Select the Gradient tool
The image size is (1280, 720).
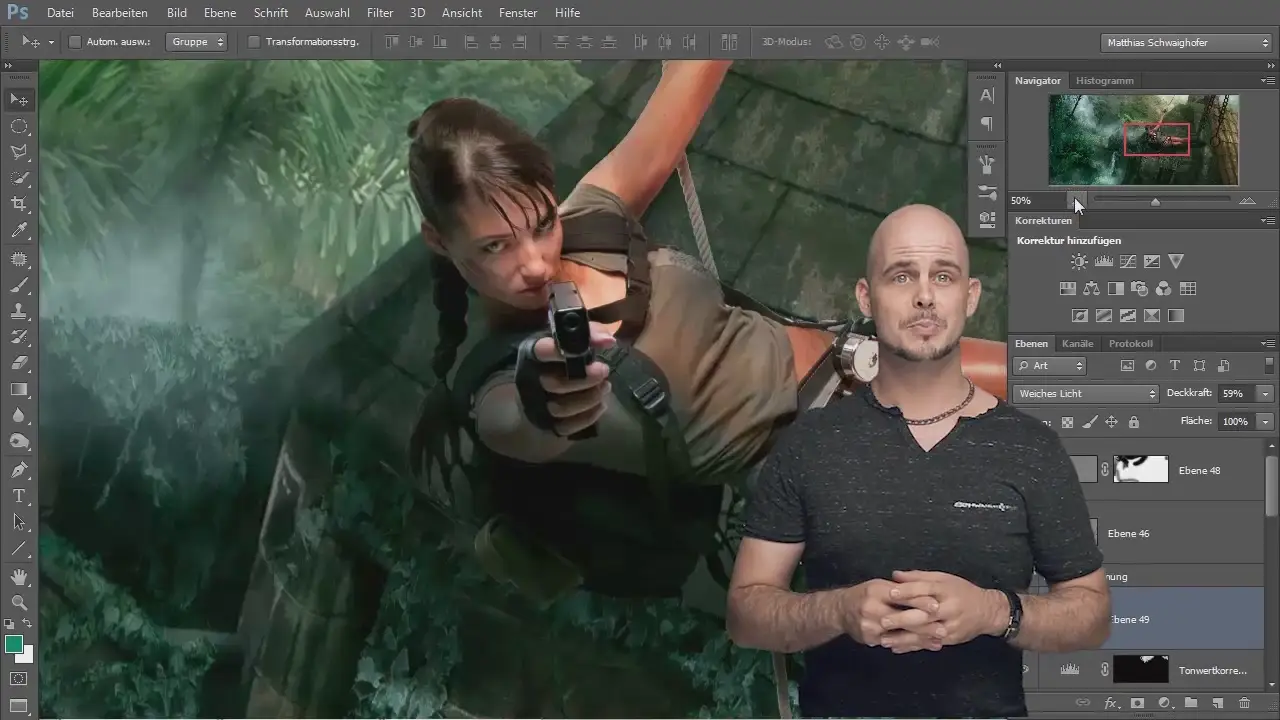19,389
